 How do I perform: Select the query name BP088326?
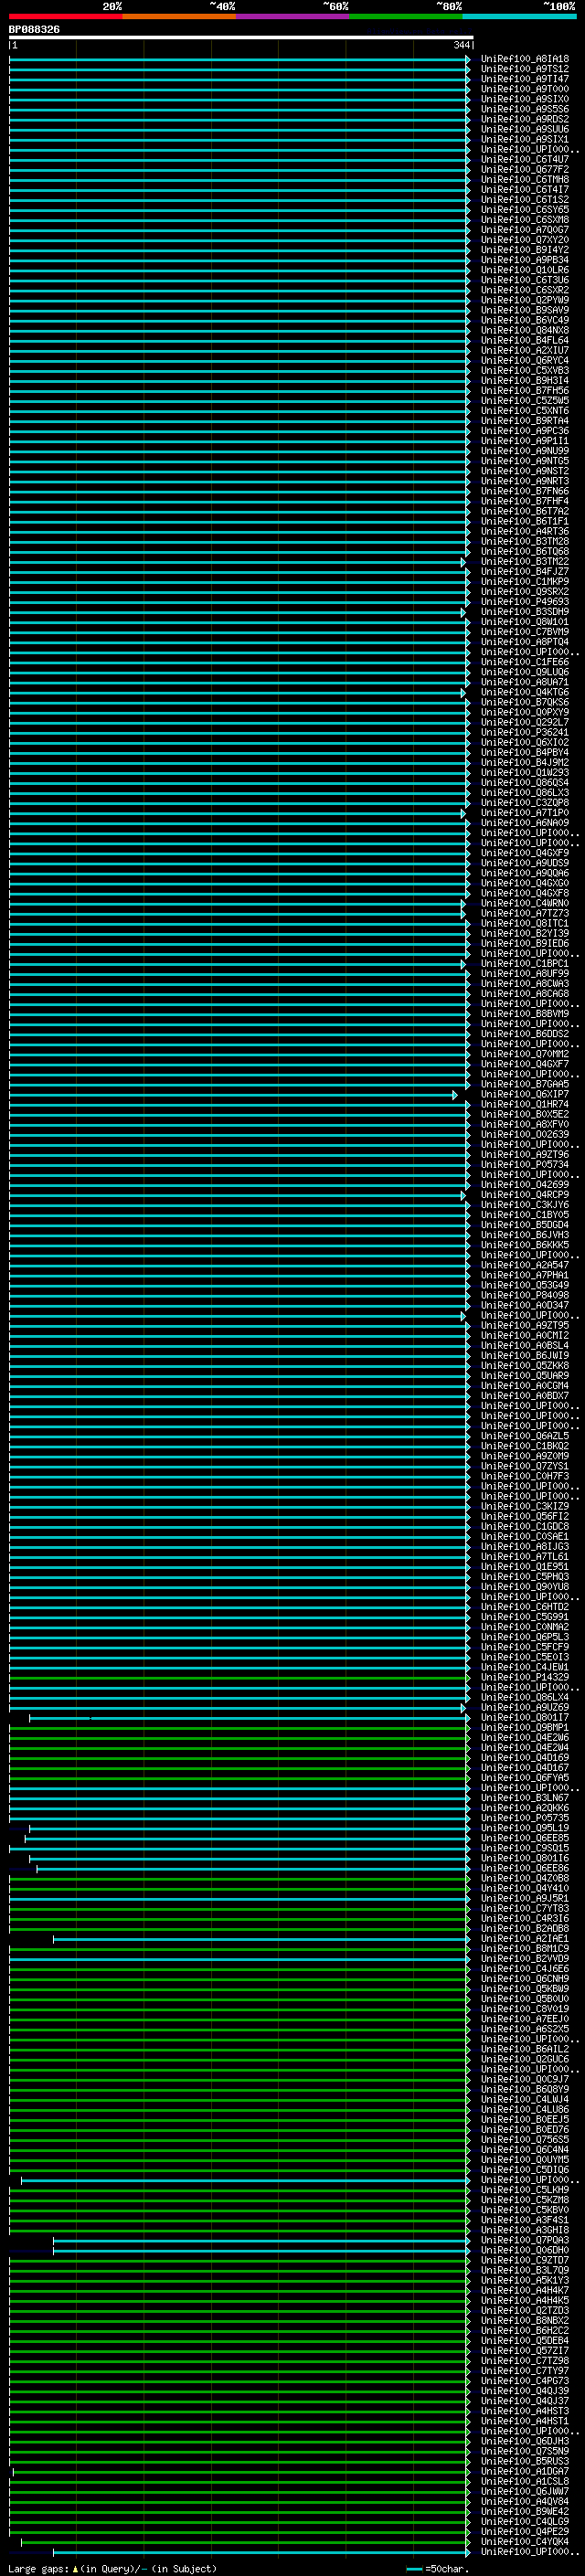click(x=34, y=29)
